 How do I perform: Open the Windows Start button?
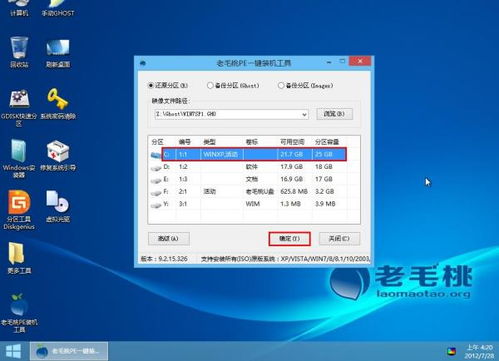pyautogui.click(x=13, y=351)
